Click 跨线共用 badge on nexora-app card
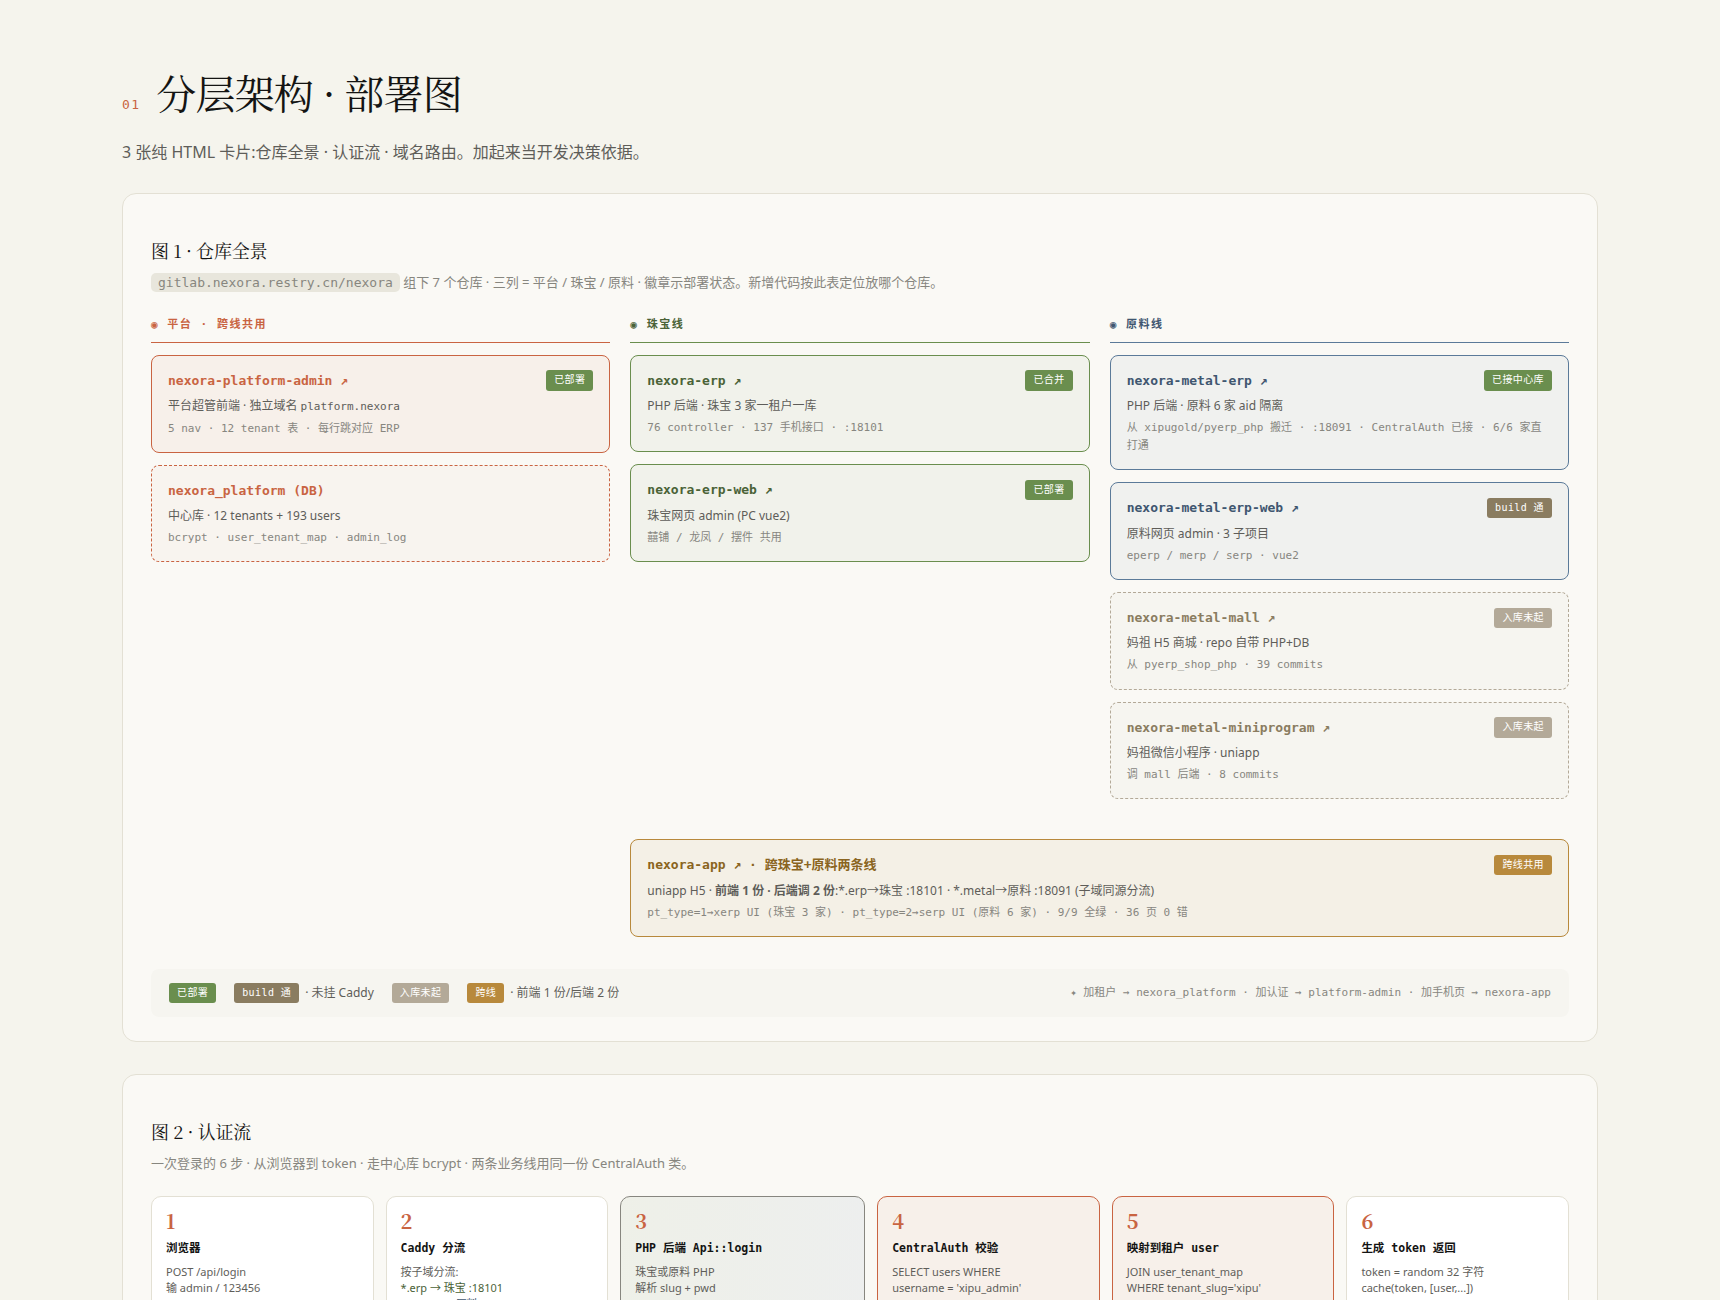Screen dimensions: 1720x1300 tap(1523, 865)
